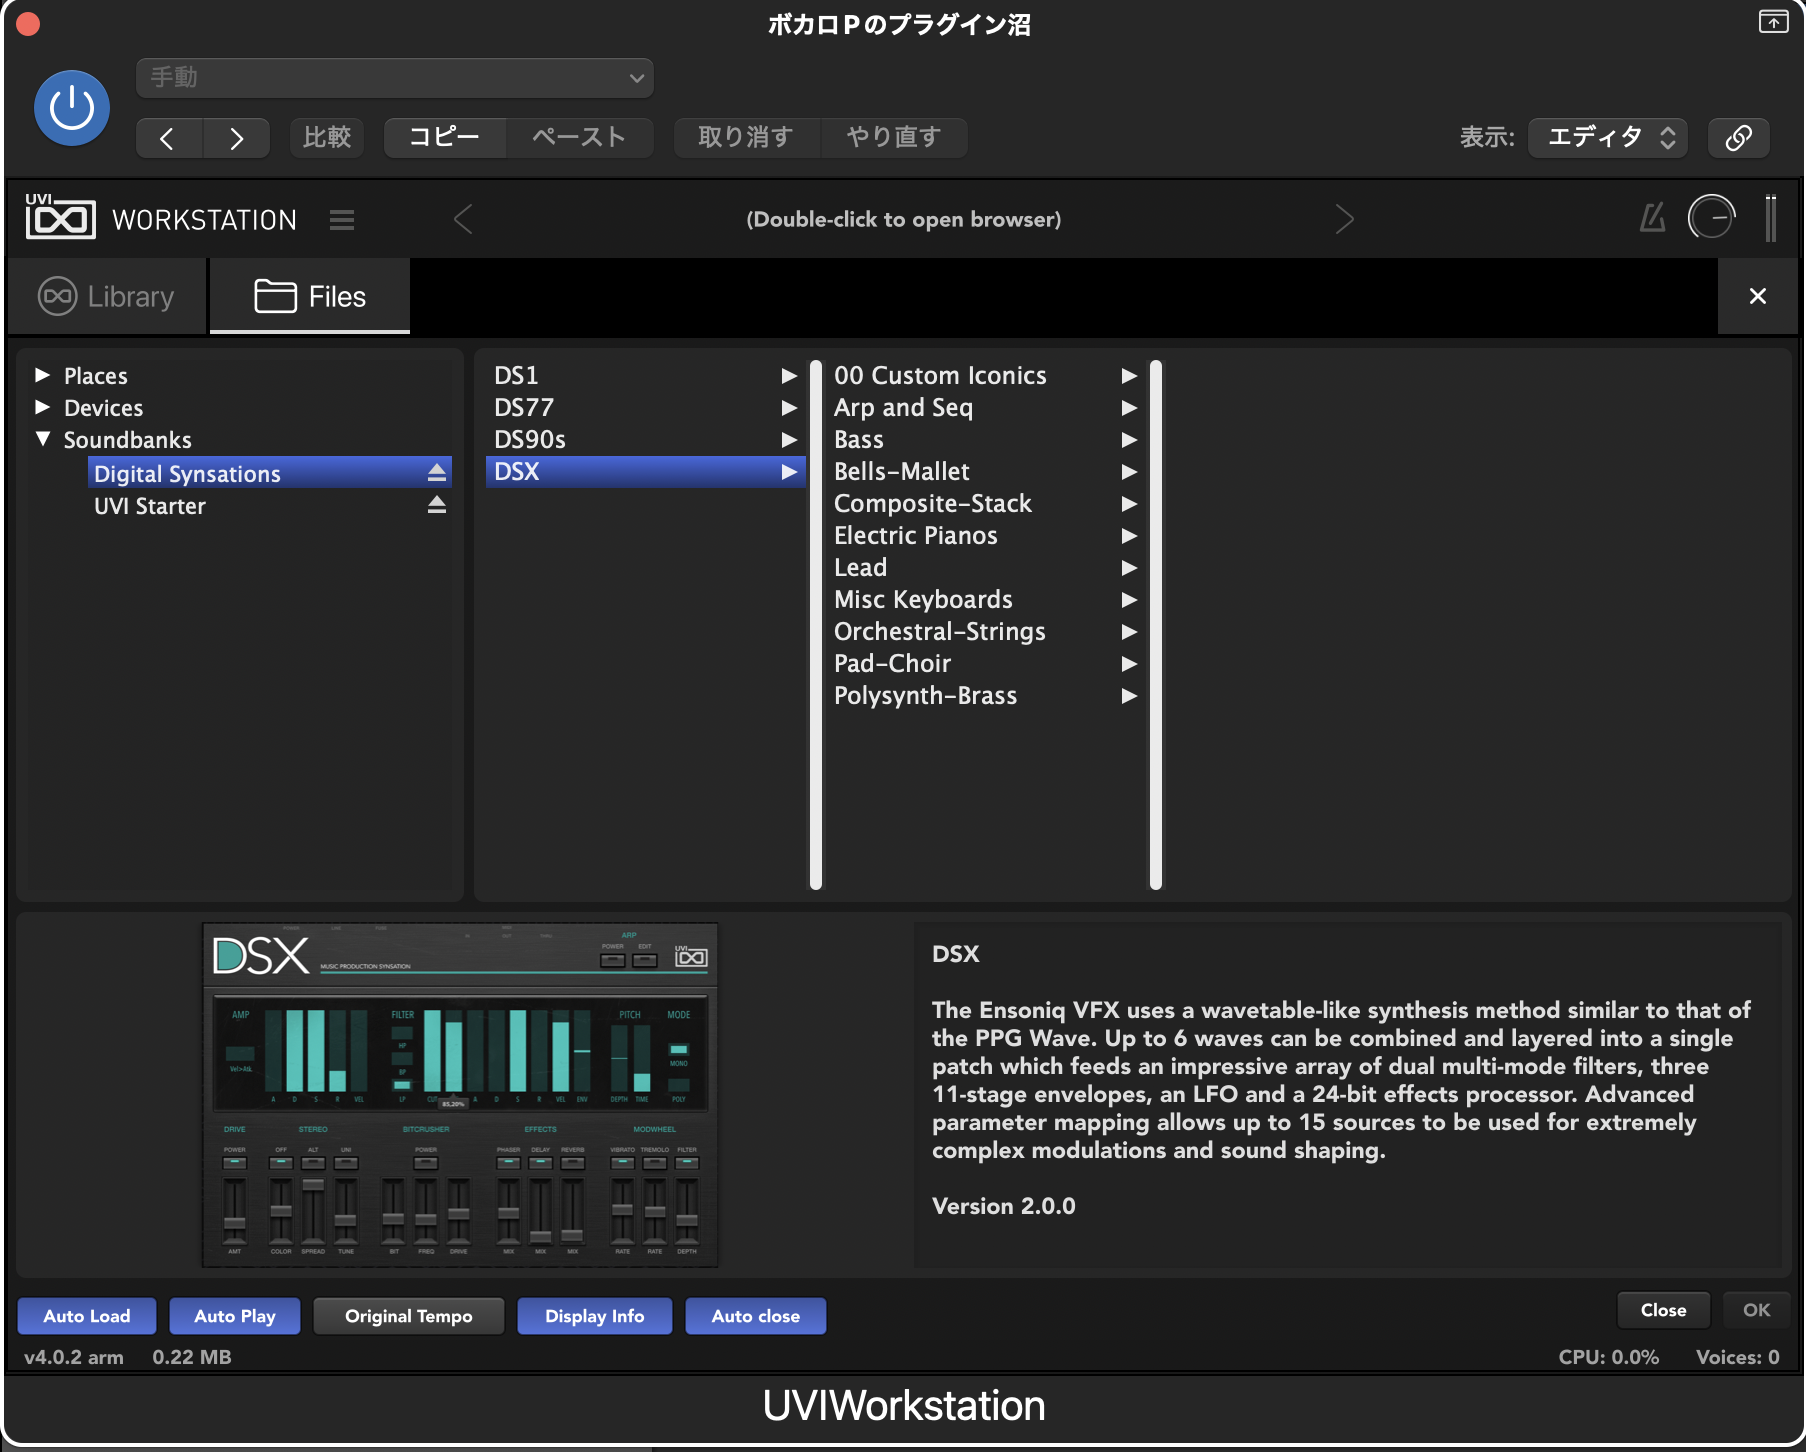The image size is (1806, 1452).
Task: Eject the Digital Synsations soundbank
Action: 437,472
